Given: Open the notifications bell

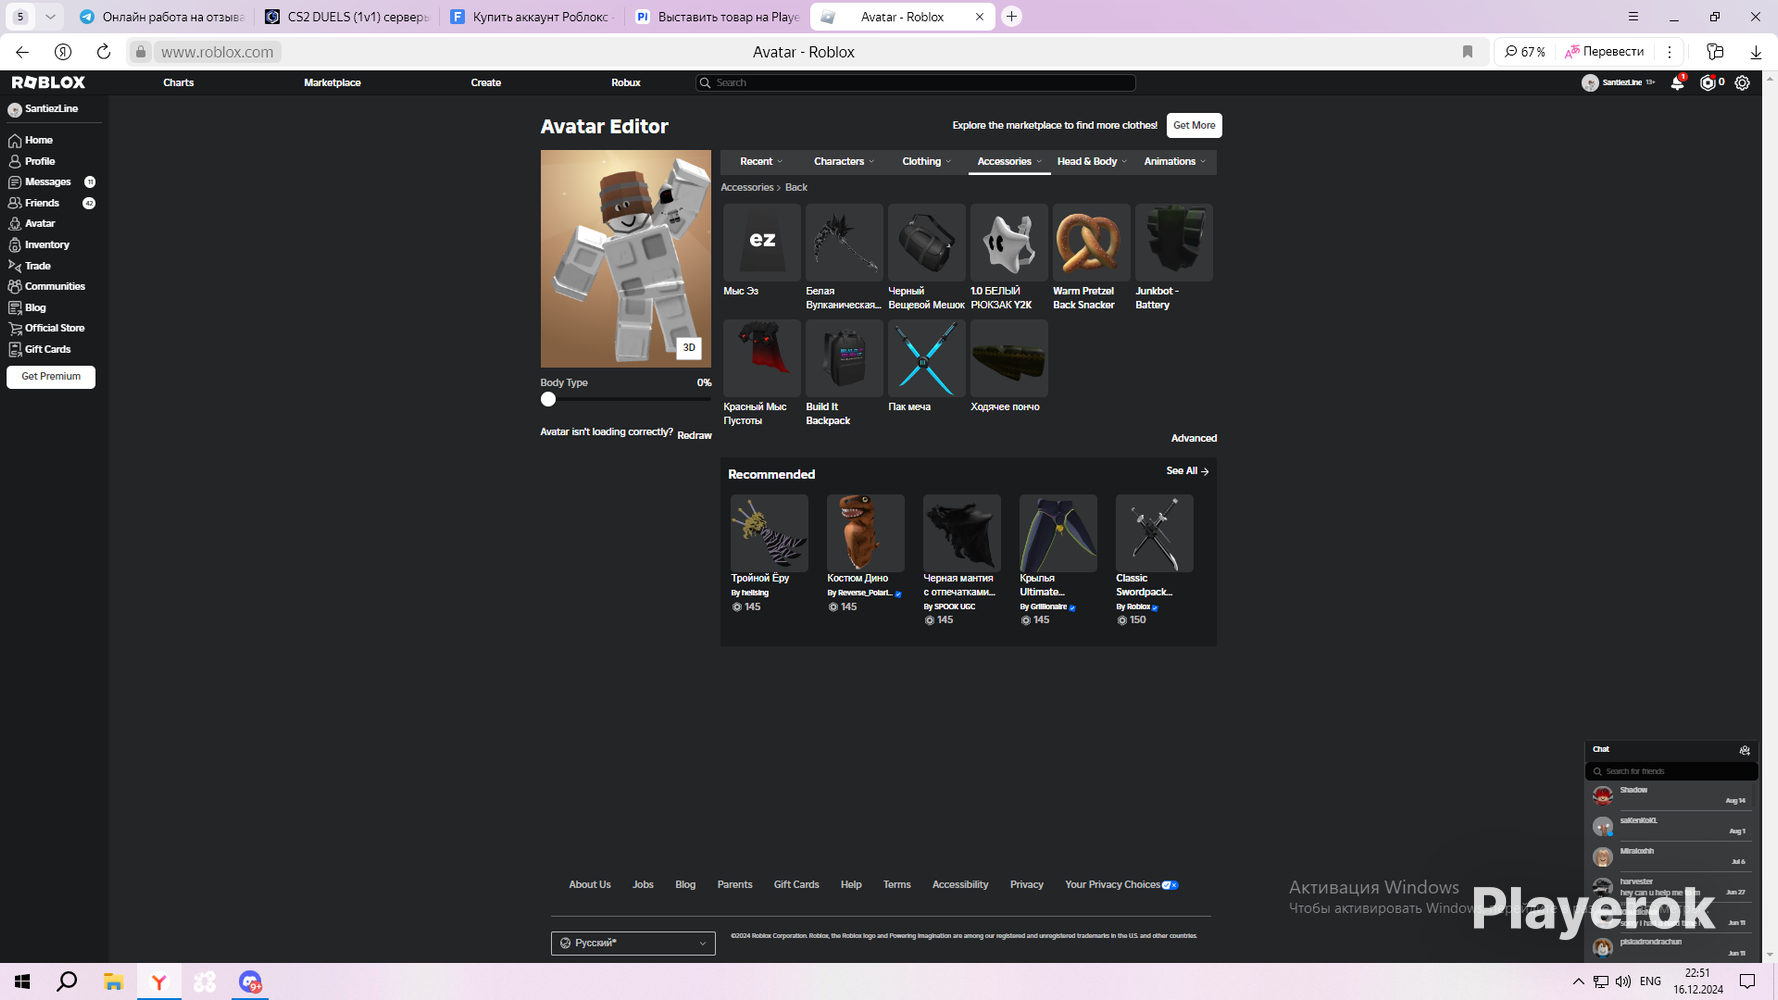Looking at the screenshot, I should (x=1677, y=83).
